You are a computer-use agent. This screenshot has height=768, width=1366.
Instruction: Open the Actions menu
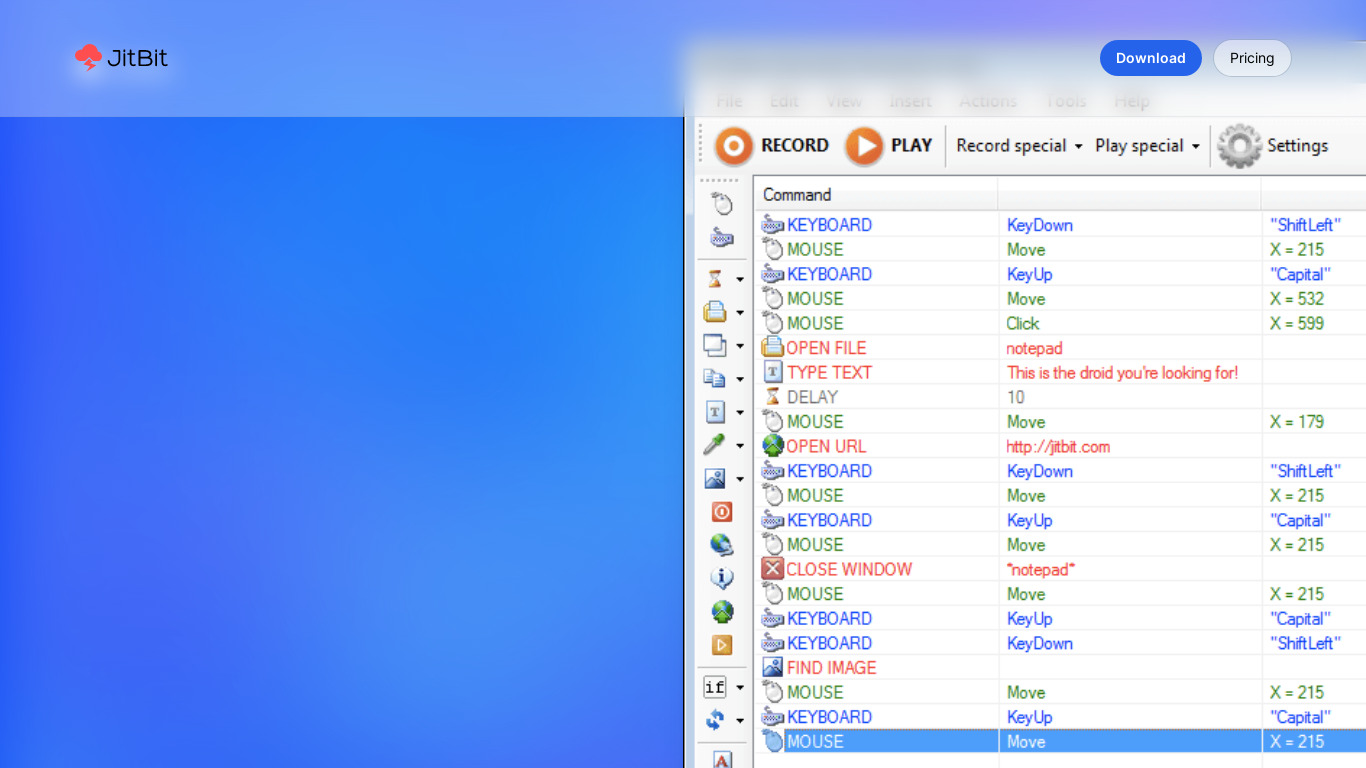988,101
